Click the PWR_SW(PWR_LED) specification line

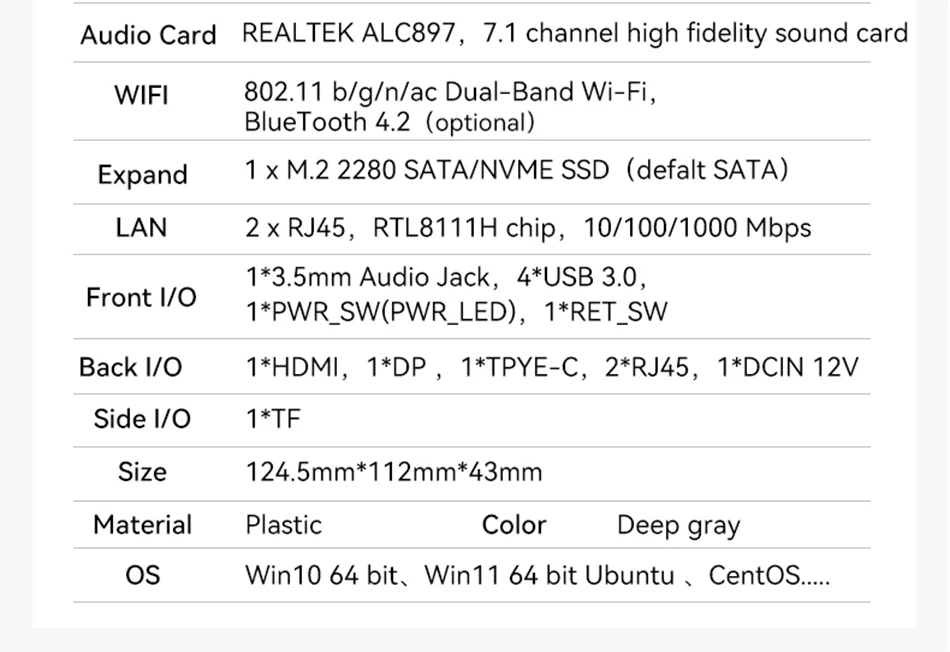457,312
